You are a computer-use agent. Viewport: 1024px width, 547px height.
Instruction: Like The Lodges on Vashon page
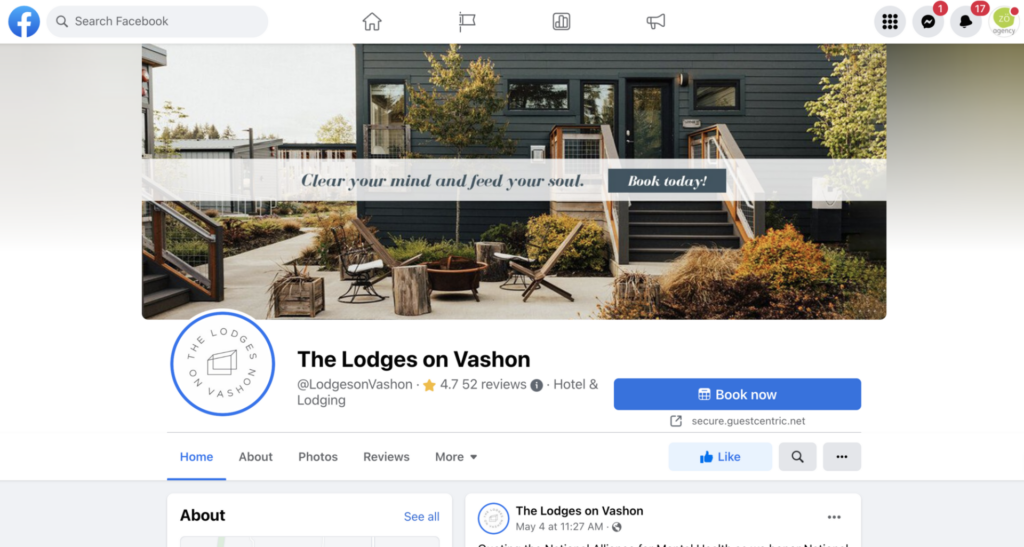click(x=720, y=457)
